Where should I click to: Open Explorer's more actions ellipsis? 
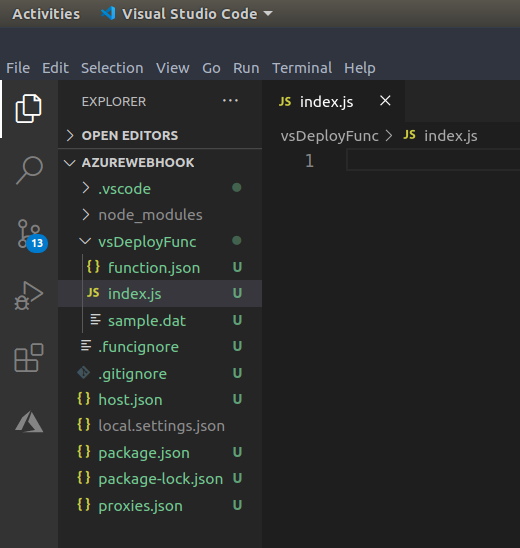(x=230, y=101)
